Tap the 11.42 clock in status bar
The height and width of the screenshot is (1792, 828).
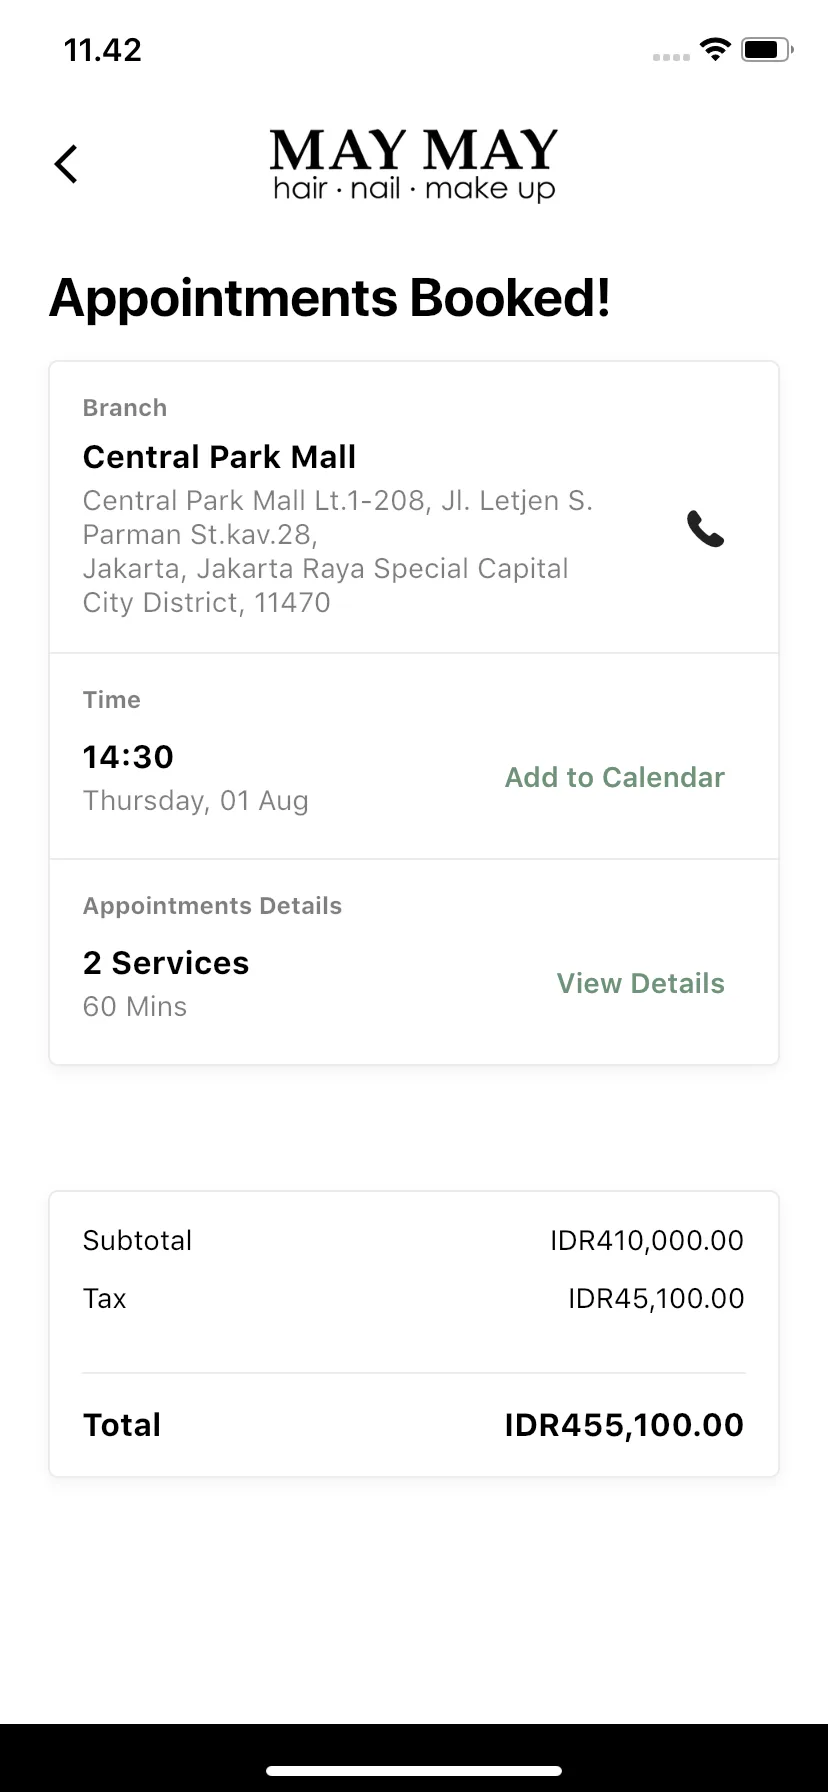click(103, 50)
